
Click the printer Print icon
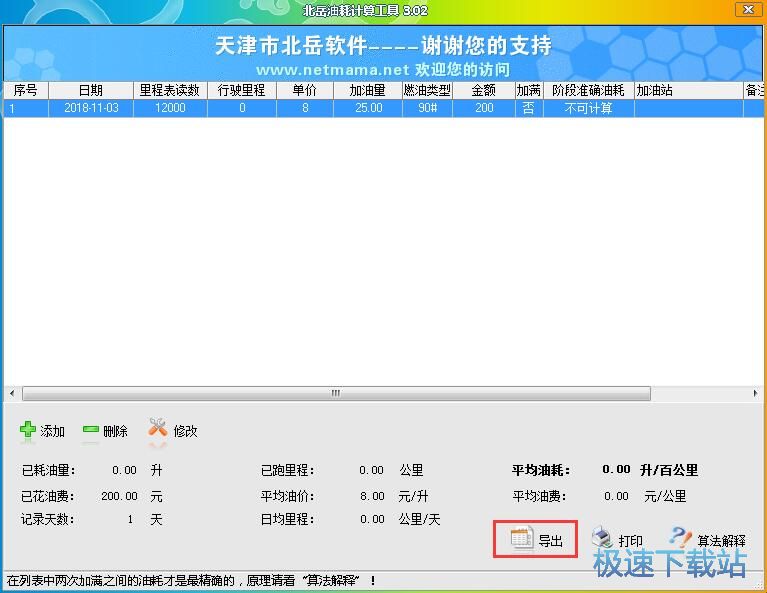pos(602,538)
